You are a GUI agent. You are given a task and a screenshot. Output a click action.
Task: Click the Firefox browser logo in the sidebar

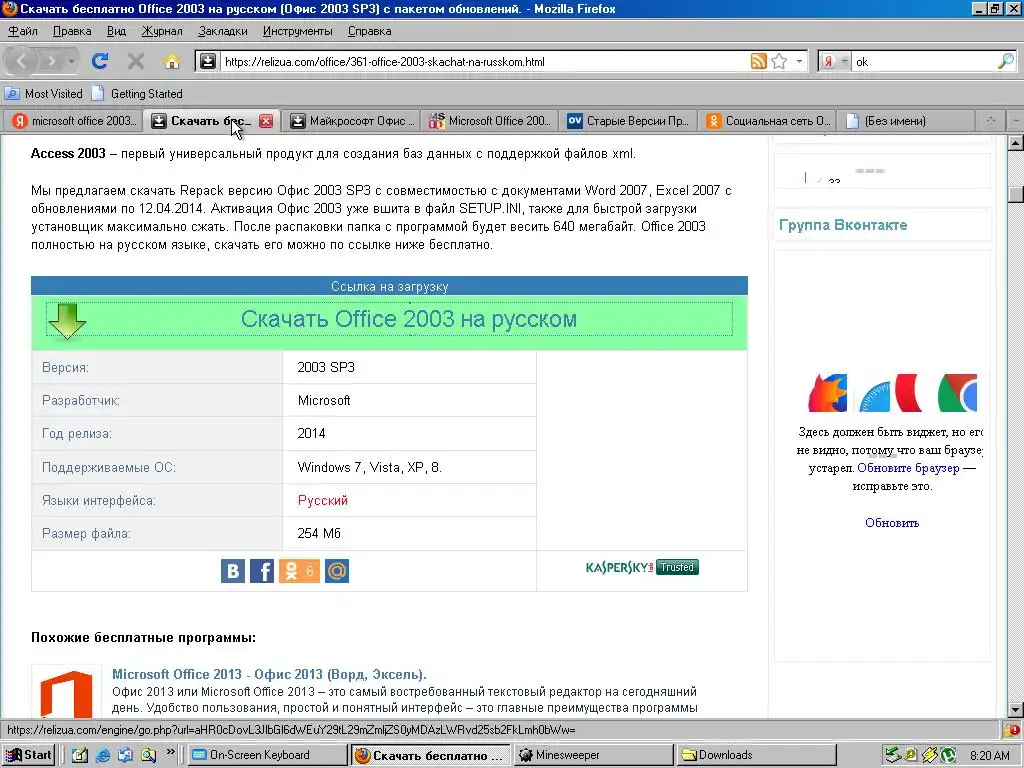coord(827,392)
